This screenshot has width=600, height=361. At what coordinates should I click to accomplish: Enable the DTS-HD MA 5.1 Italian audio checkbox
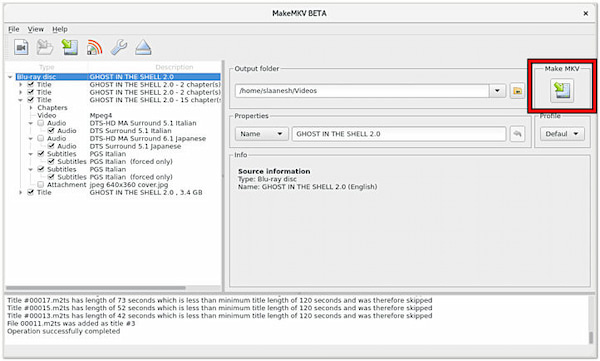tap(41, 123)
